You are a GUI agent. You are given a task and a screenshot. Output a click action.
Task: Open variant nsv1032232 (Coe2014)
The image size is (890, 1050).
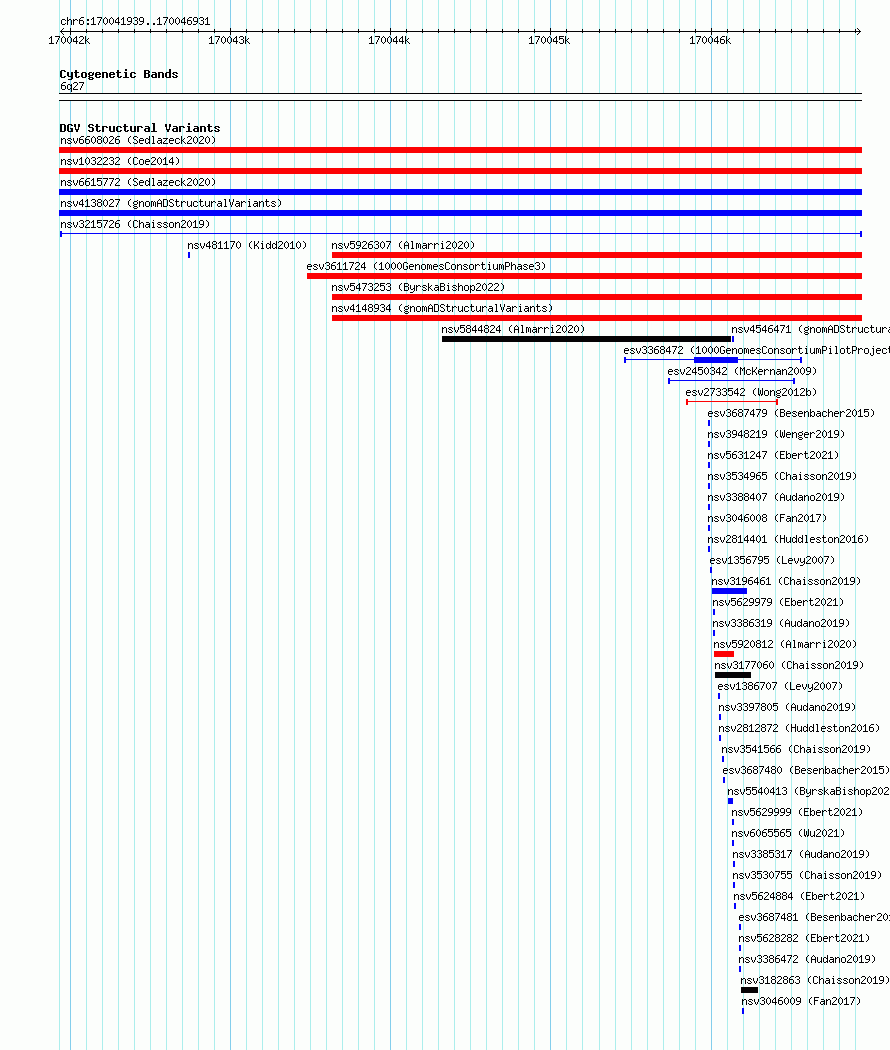tap(120, 161)
